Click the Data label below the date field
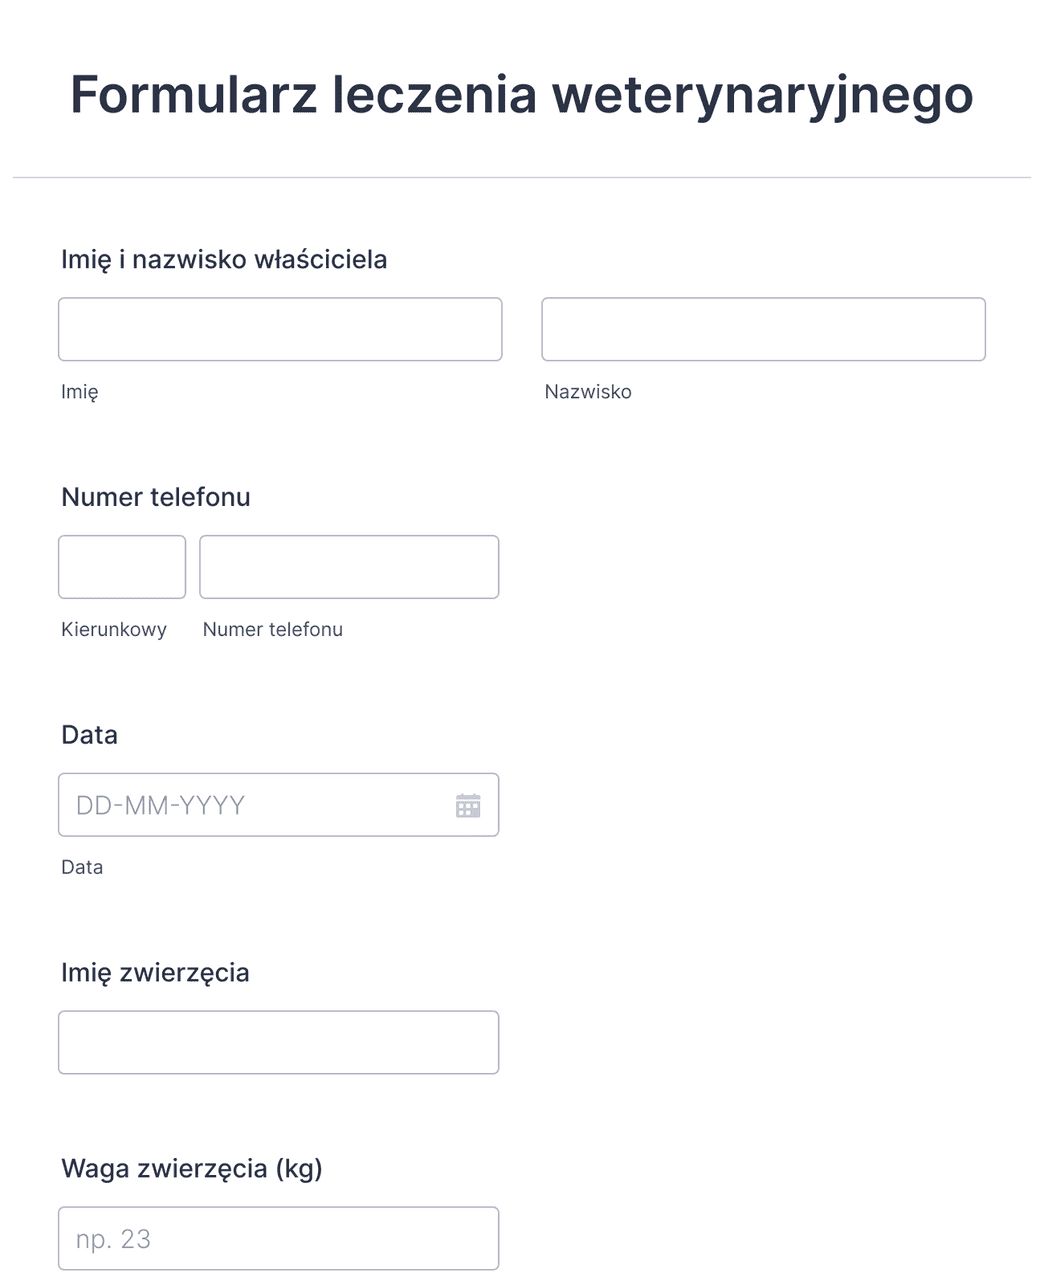Viewport: 1044px width, 1285px height. pyautogui.click(x=81, y=867)
